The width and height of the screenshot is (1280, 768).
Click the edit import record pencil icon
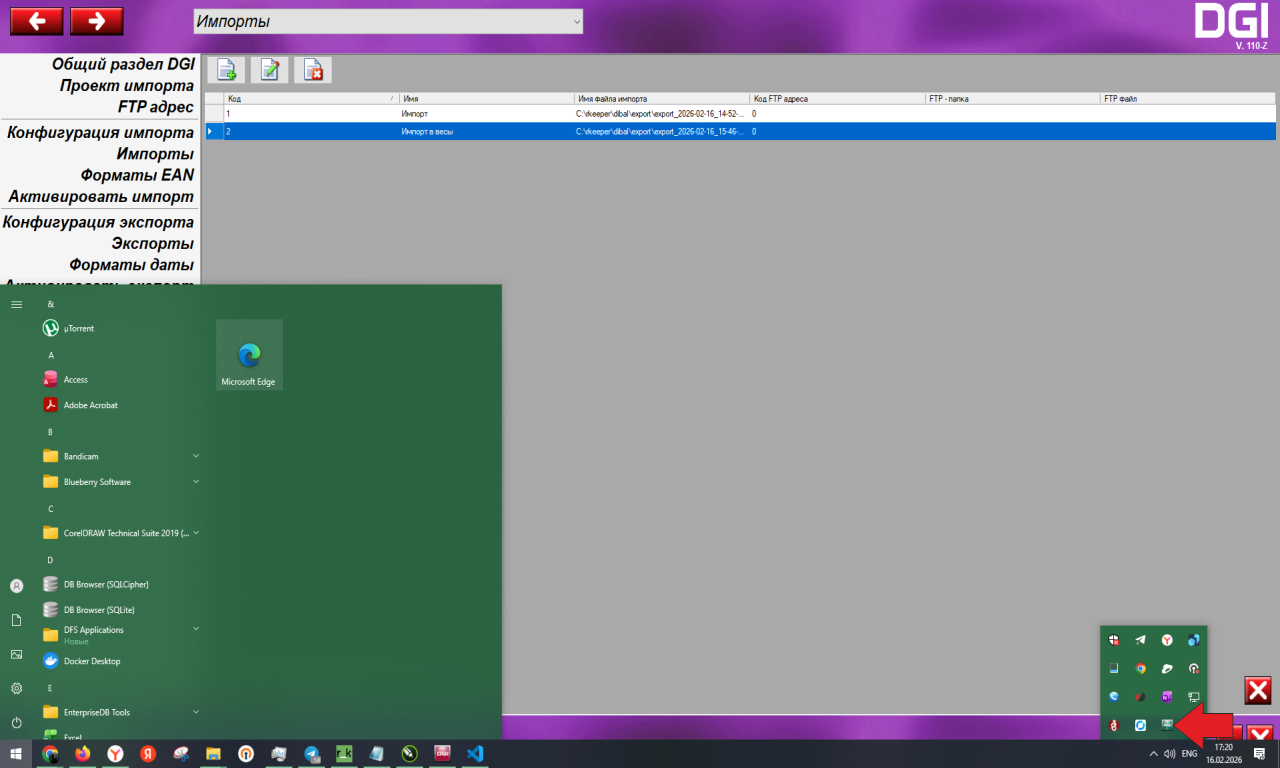coord(269,70)
